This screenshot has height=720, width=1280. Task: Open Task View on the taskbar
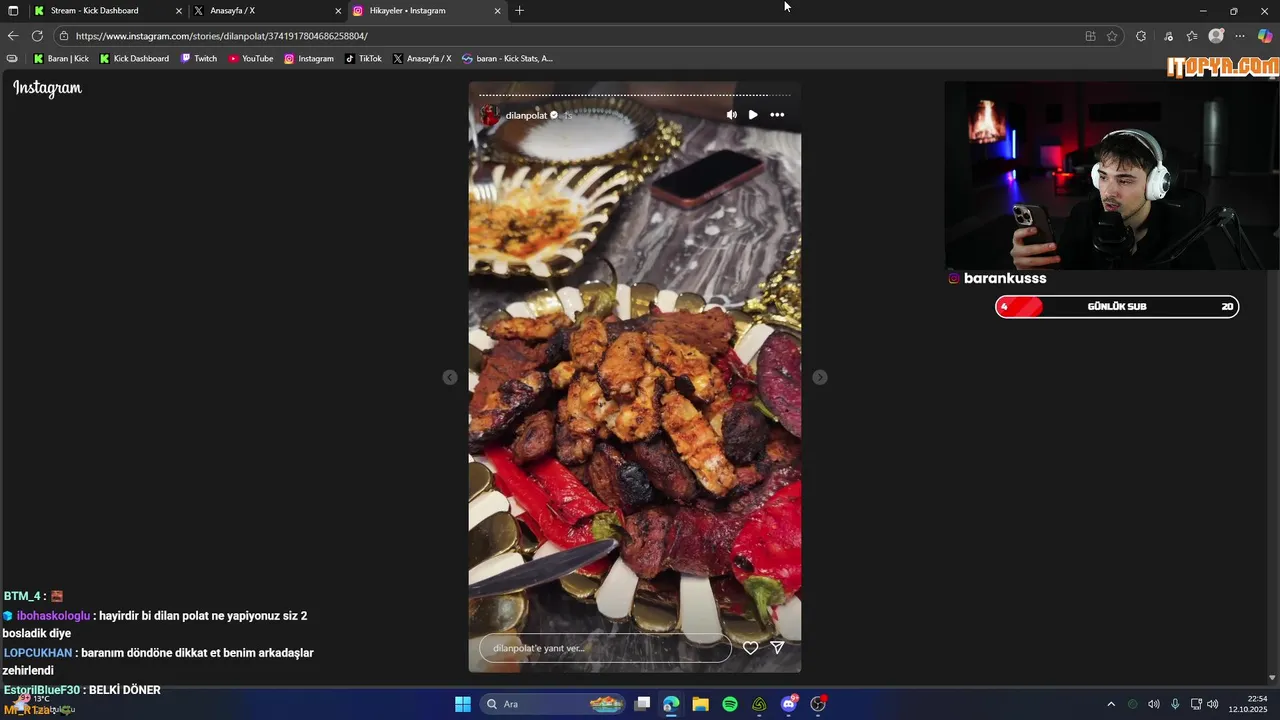click(642, 704)
